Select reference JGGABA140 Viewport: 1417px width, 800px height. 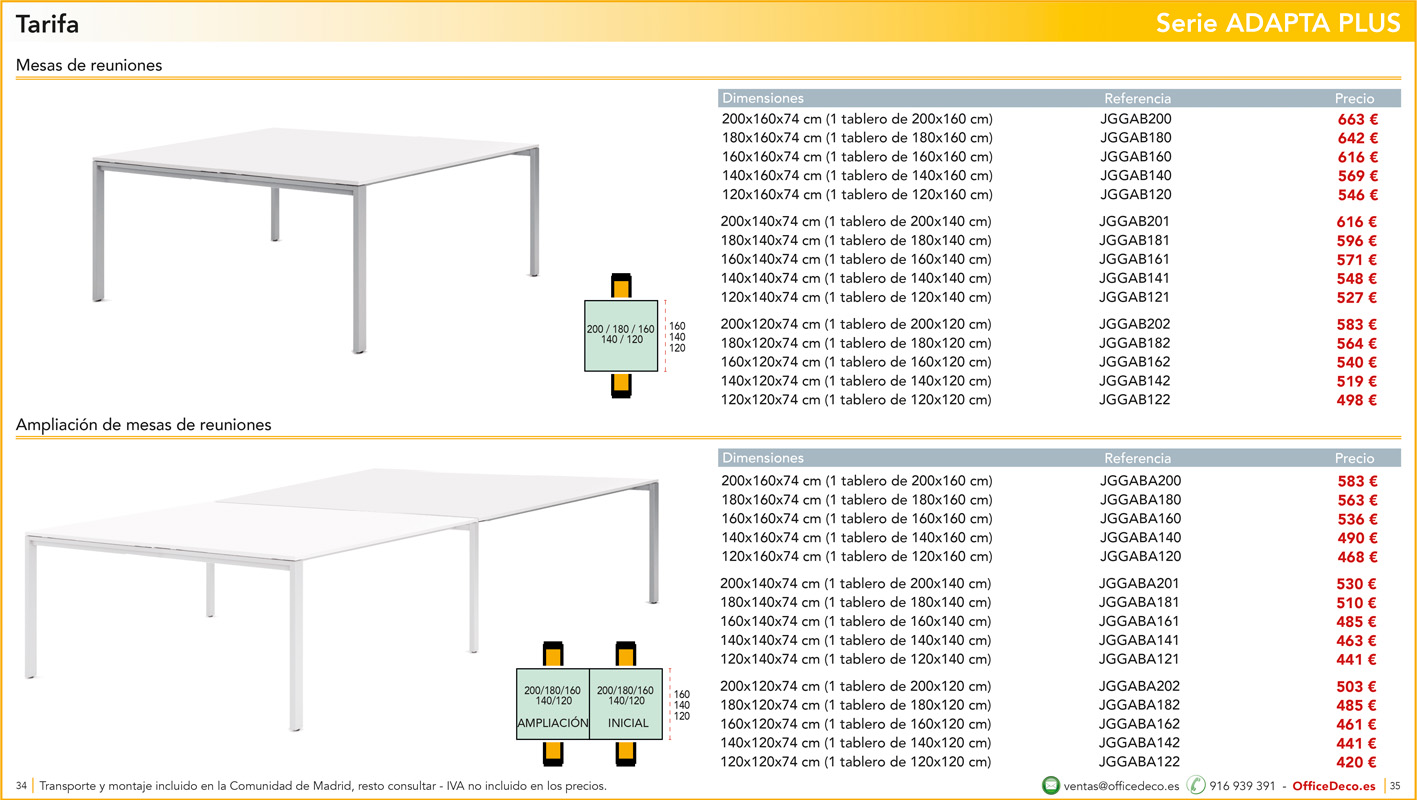click(x=1141, y=538)
